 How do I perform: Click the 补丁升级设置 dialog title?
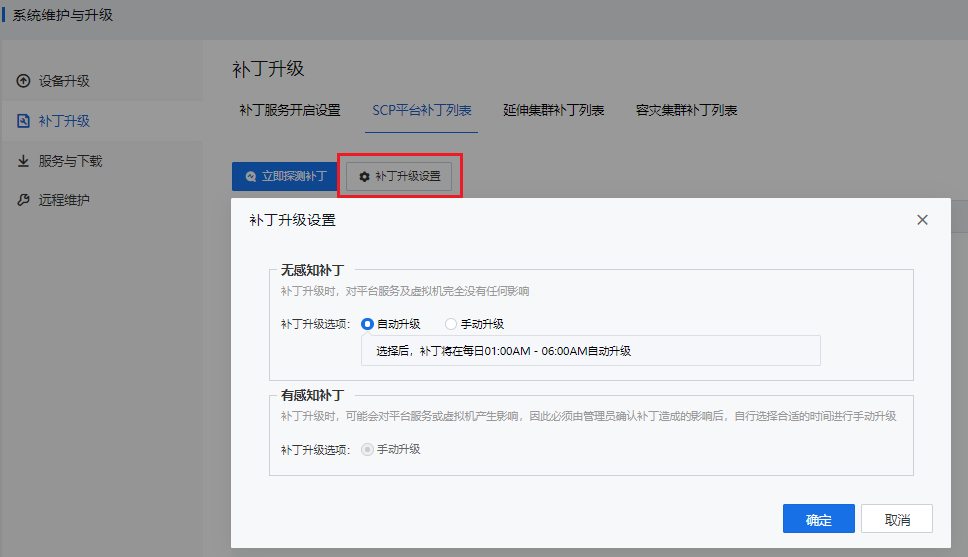293,220
